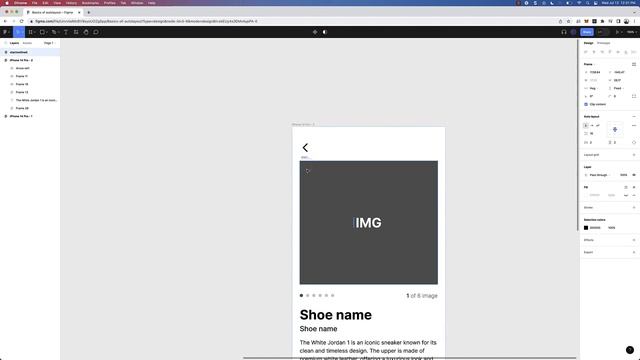Open Chrome File menu
Viewport: 640px width, 360px height.
(x=34, y=3)
